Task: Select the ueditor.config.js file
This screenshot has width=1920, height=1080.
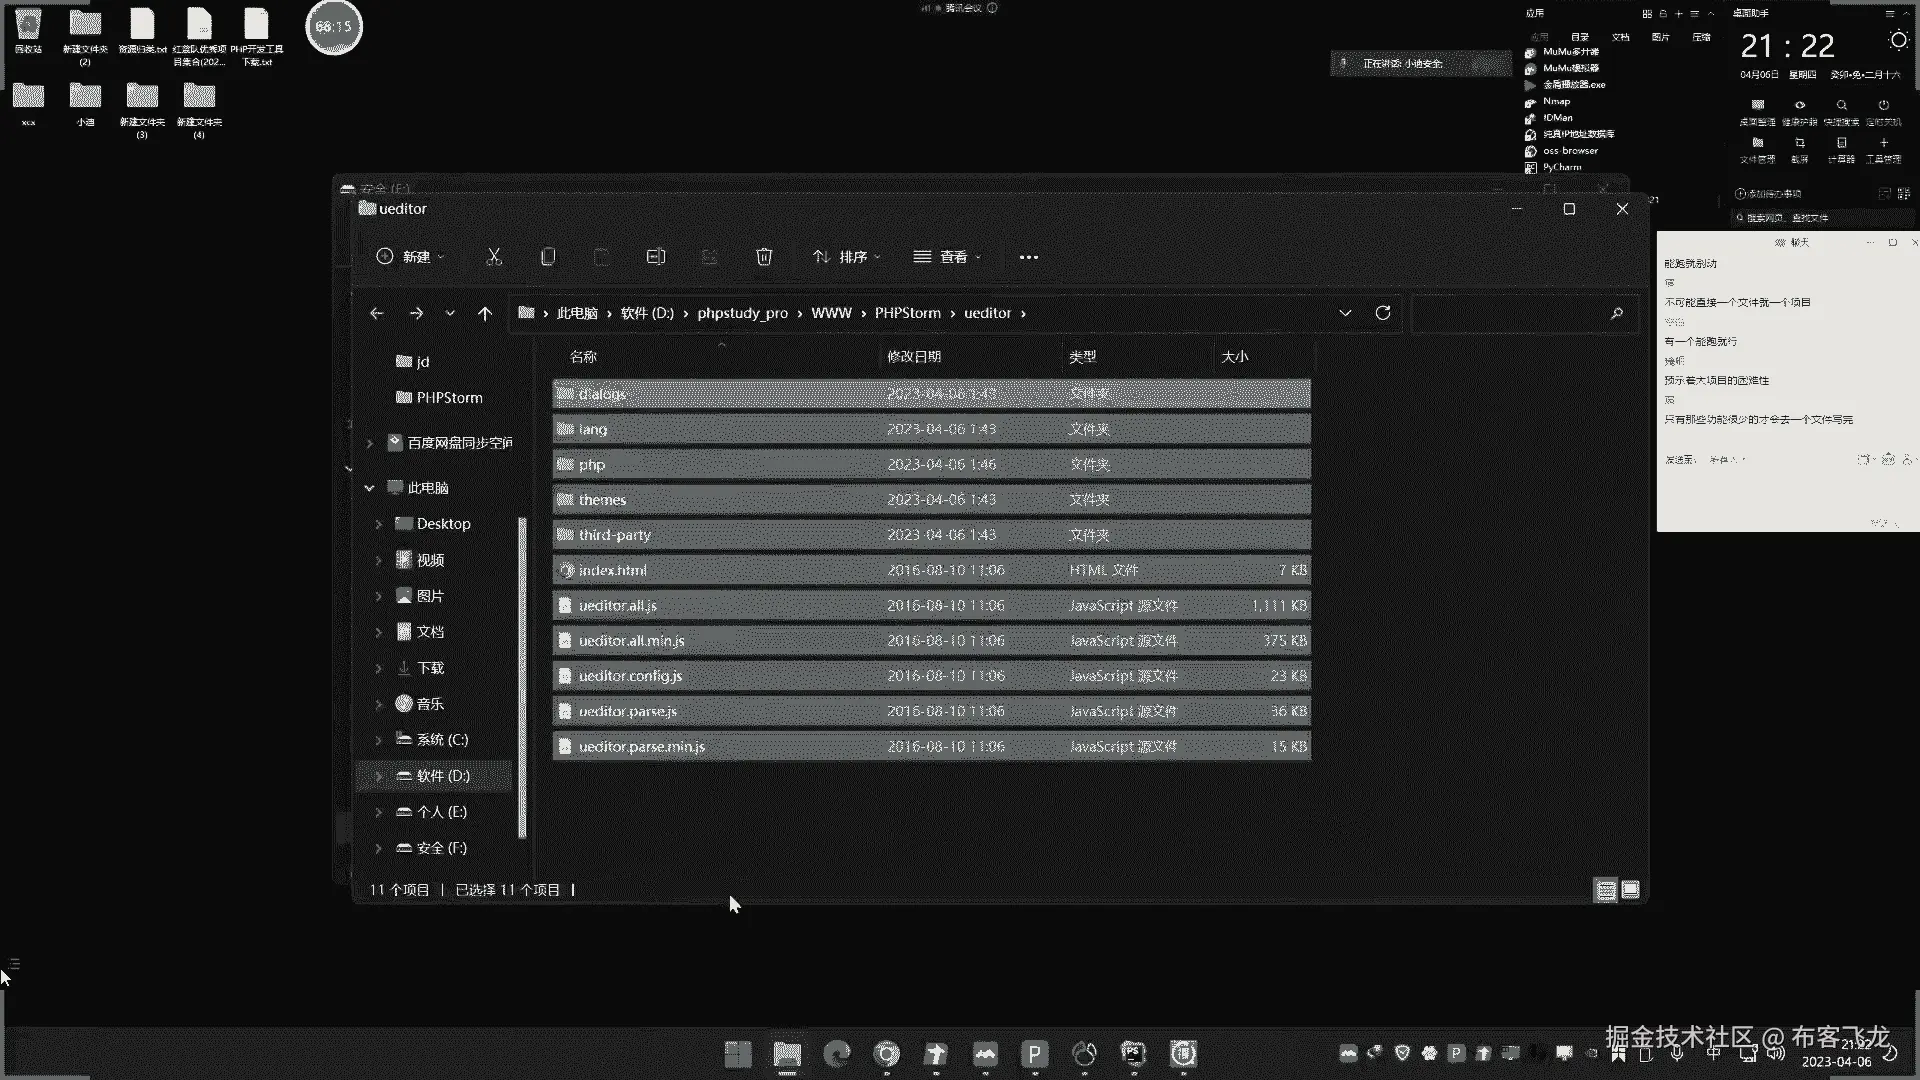Action: click(630, 676)
